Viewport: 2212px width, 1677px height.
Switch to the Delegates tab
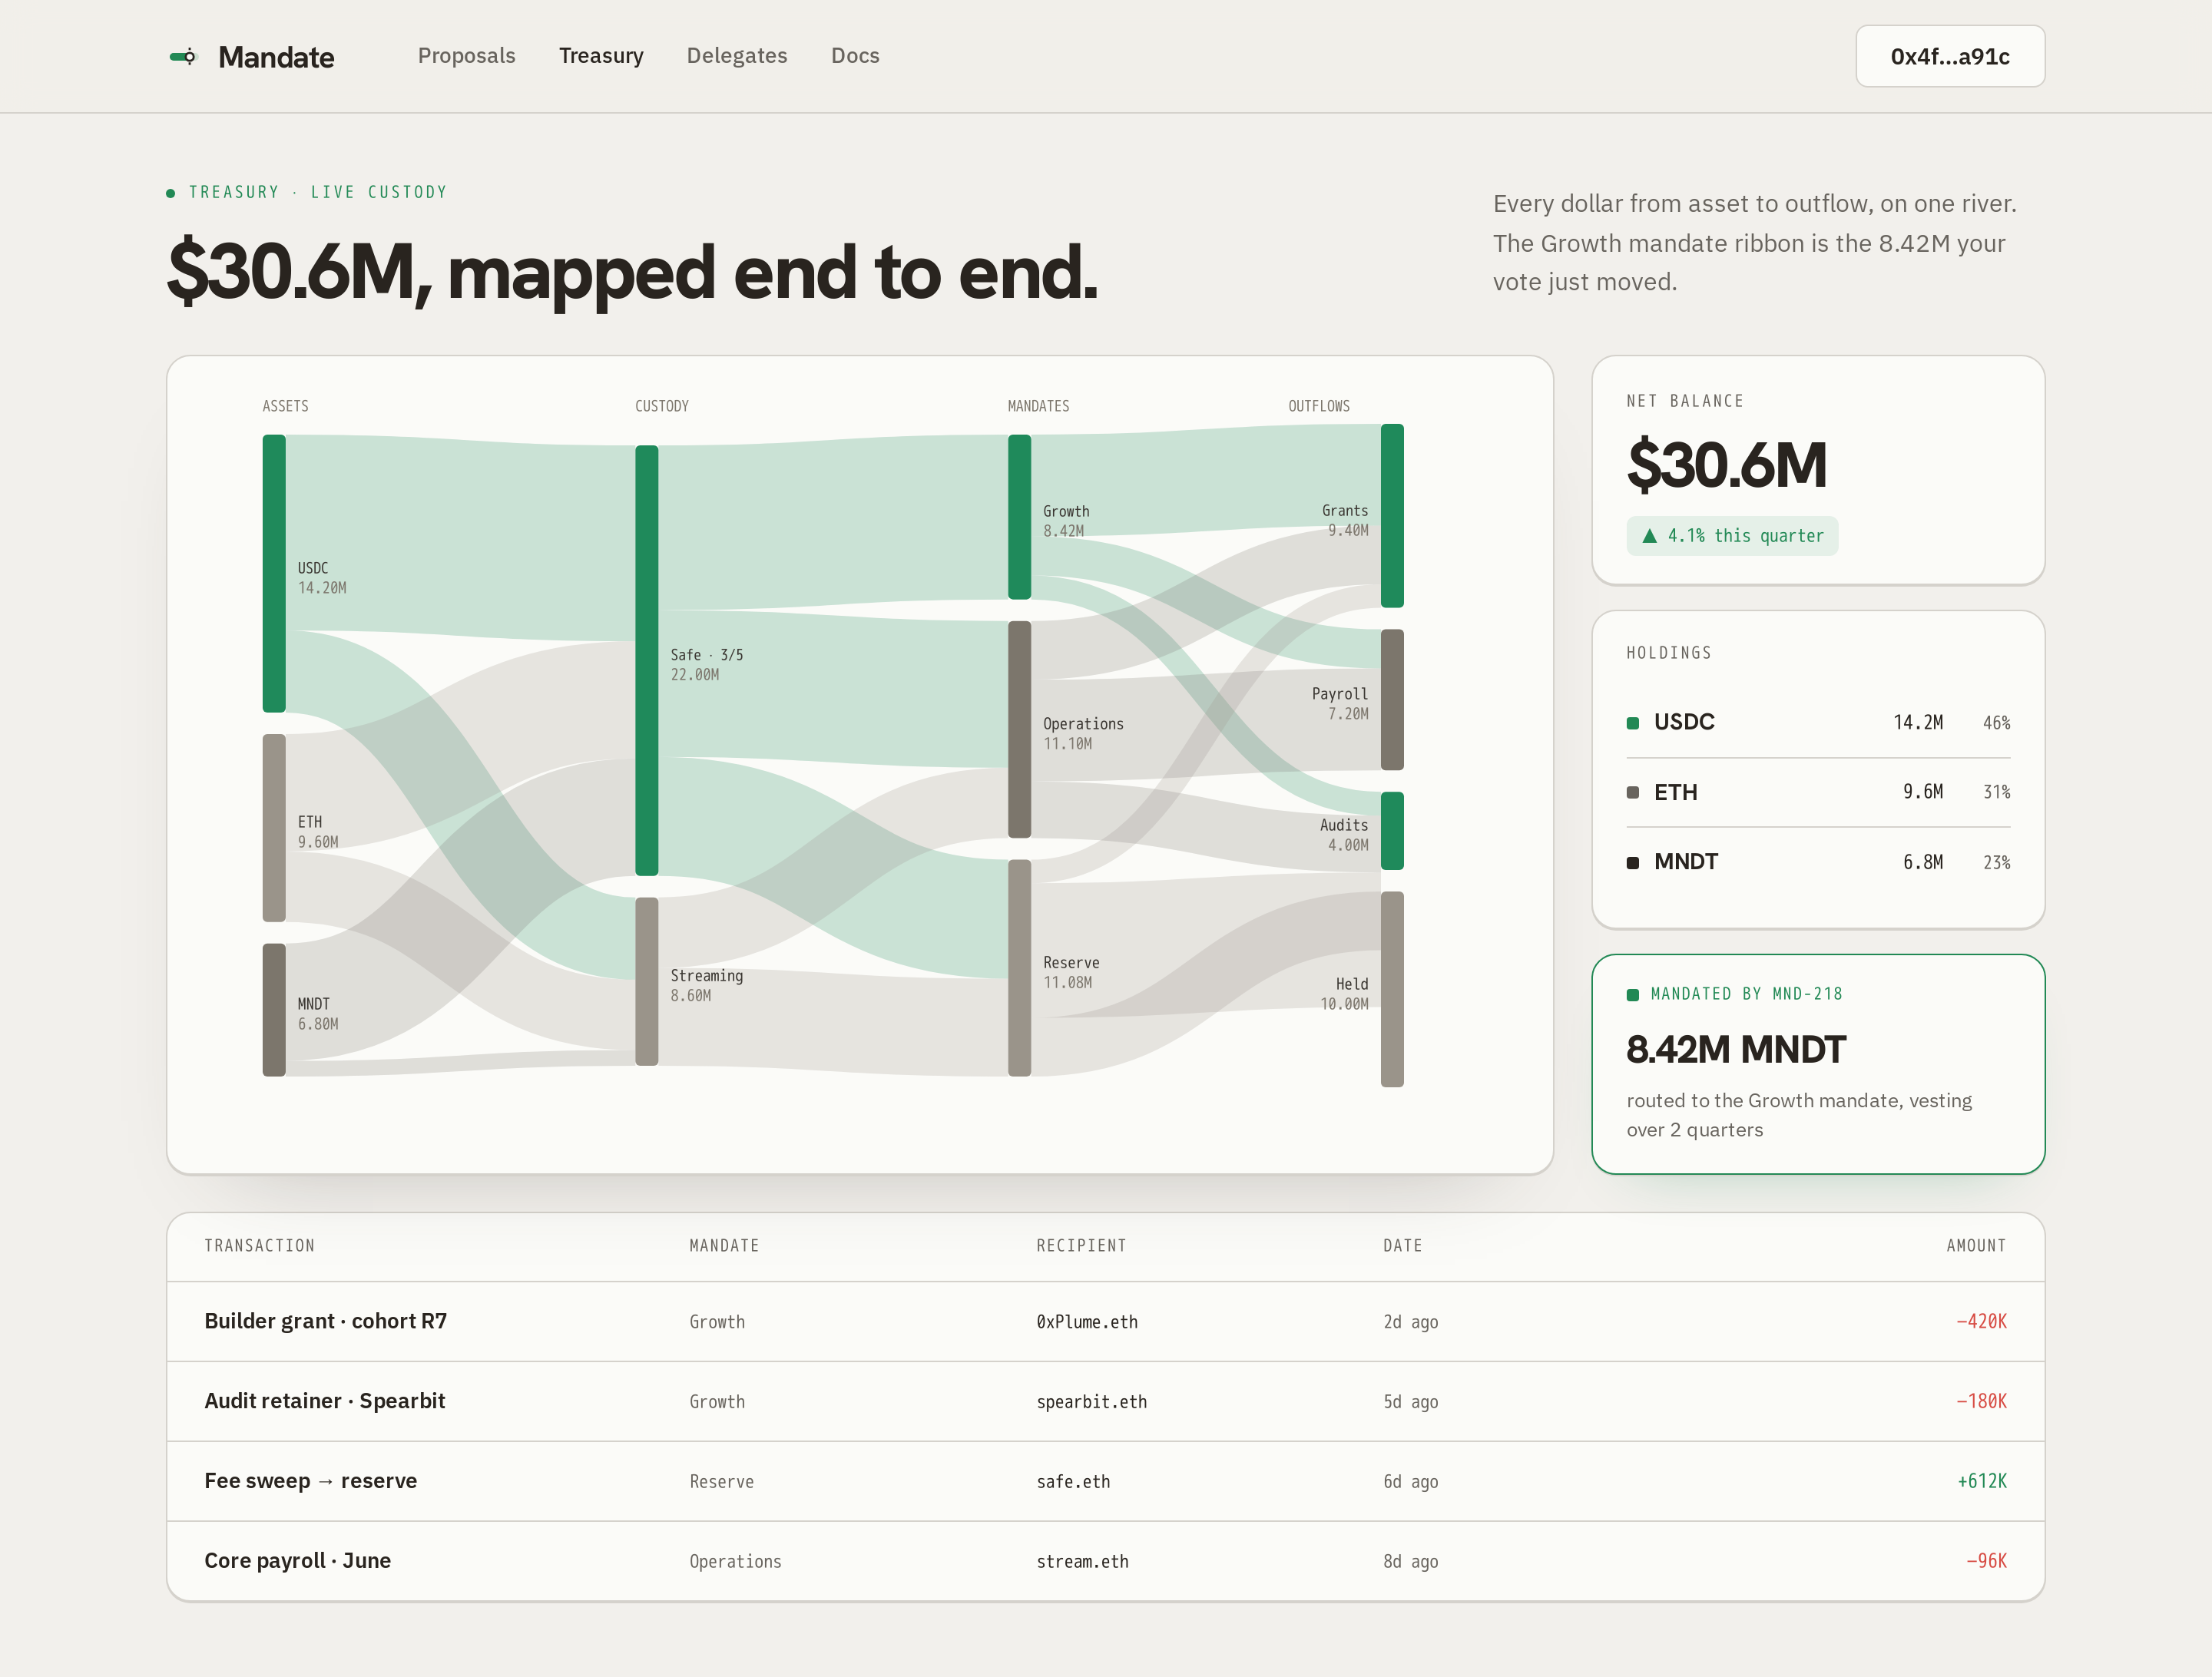pyautogui.click(x=736, y=56)
